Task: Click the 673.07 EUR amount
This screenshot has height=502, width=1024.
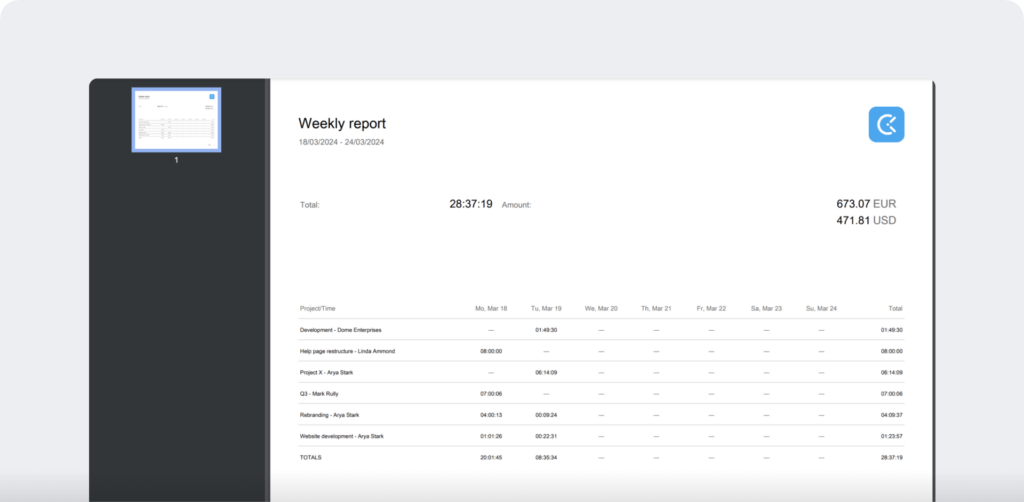Action: (x=866, y=204)
